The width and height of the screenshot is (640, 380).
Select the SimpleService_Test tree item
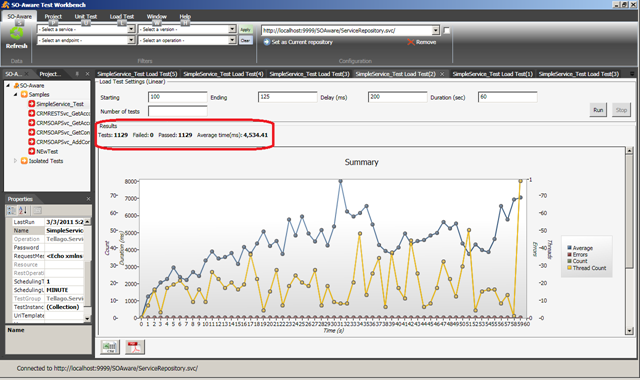click(60, 104)
